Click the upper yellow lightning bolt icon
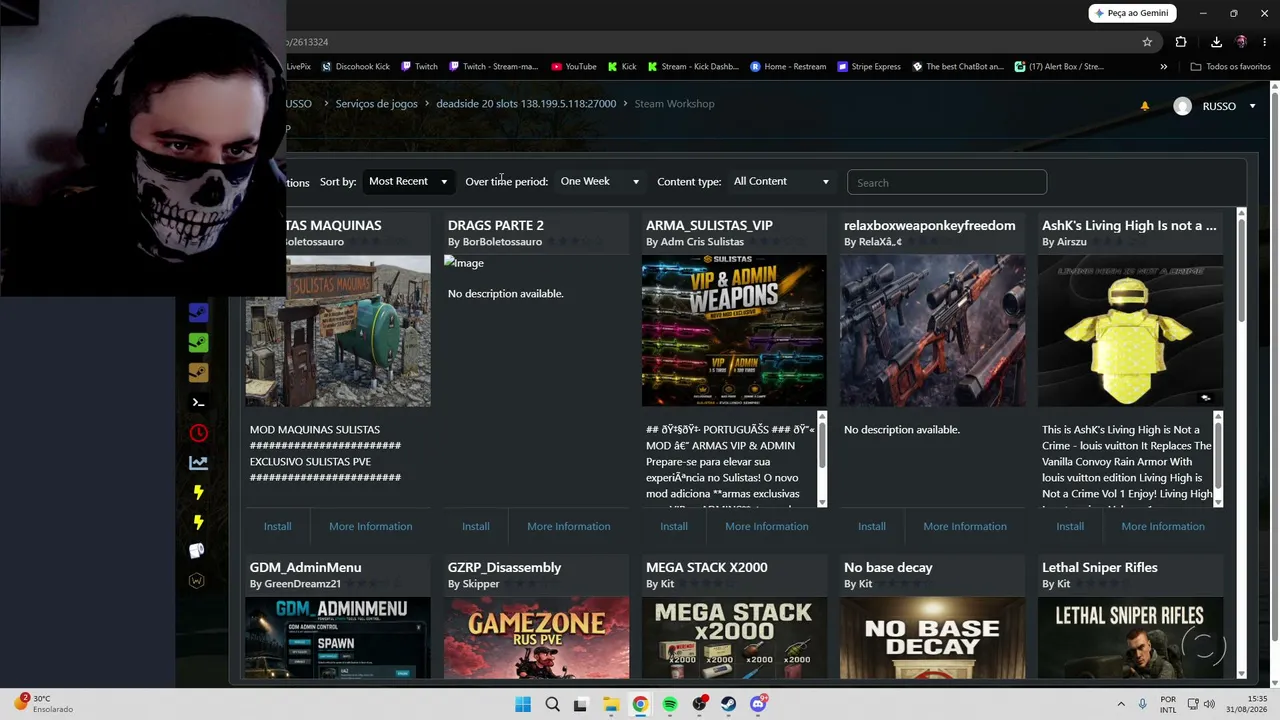This screenshot has height=720, width=1280. point(198,492)
